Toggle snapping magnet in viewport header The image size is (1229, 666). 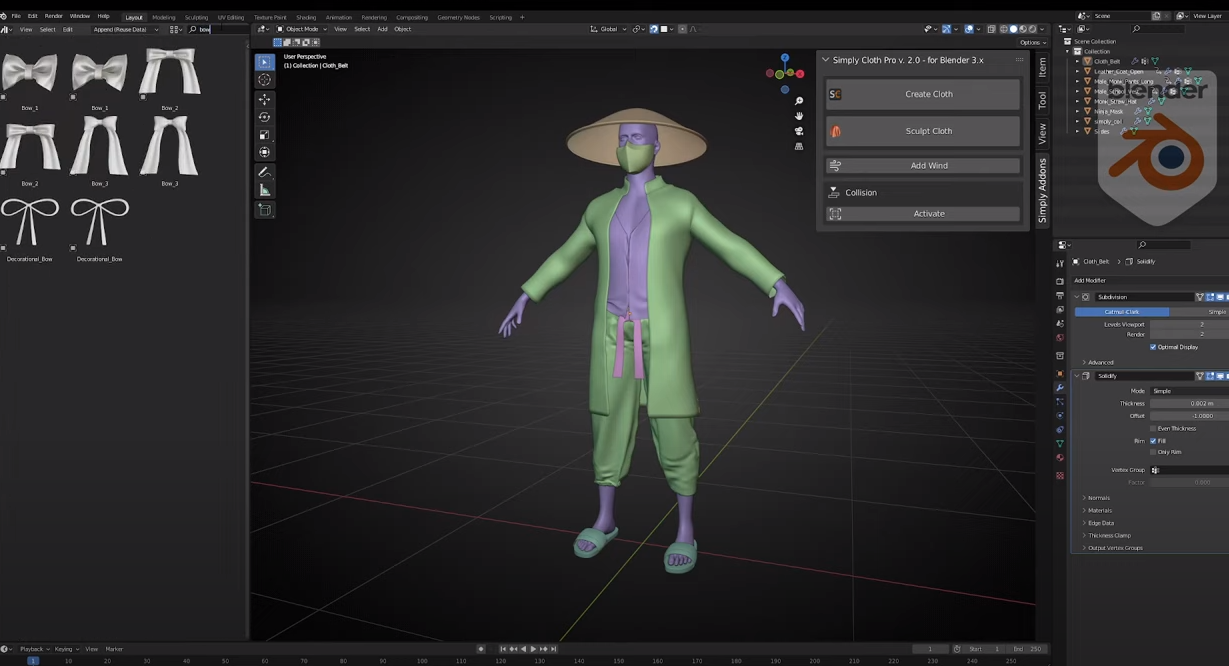654,29
